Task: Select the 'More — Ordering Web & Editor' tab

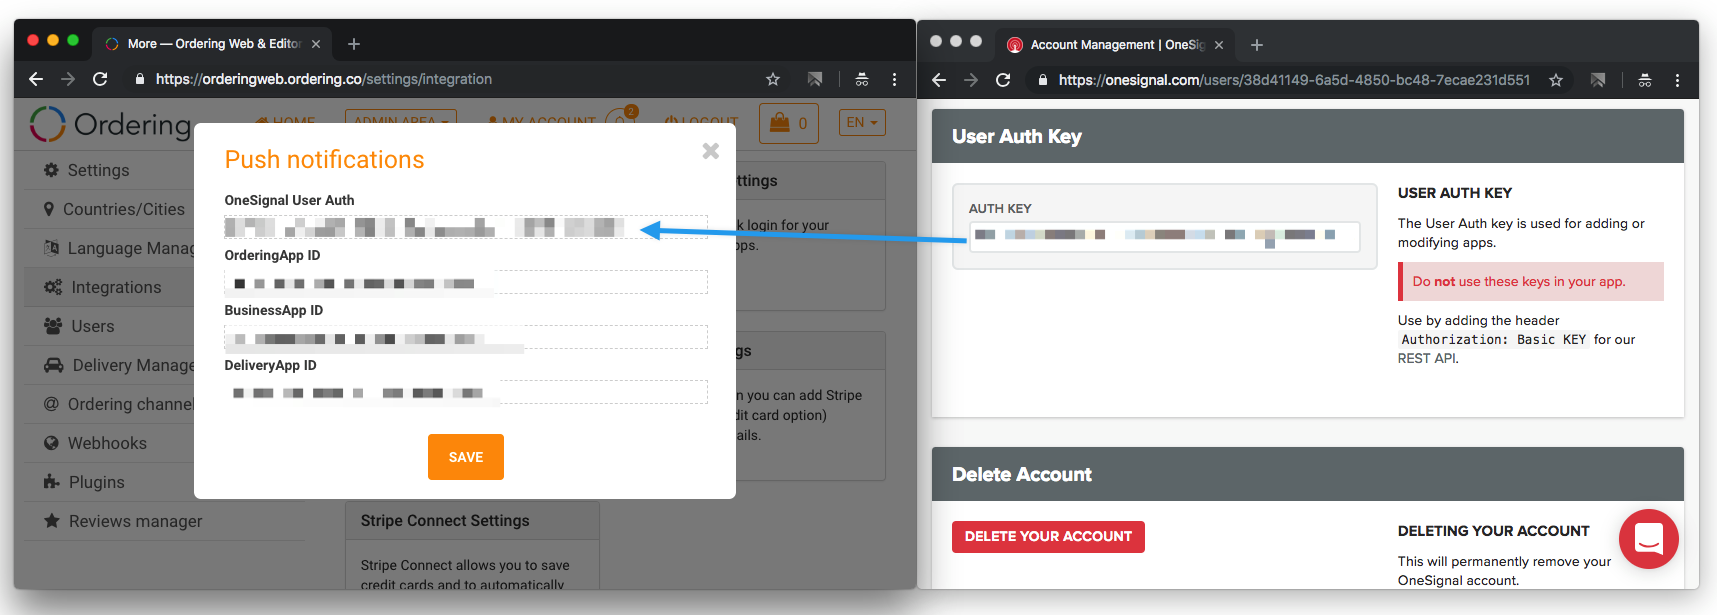Action: click(214, 44)
